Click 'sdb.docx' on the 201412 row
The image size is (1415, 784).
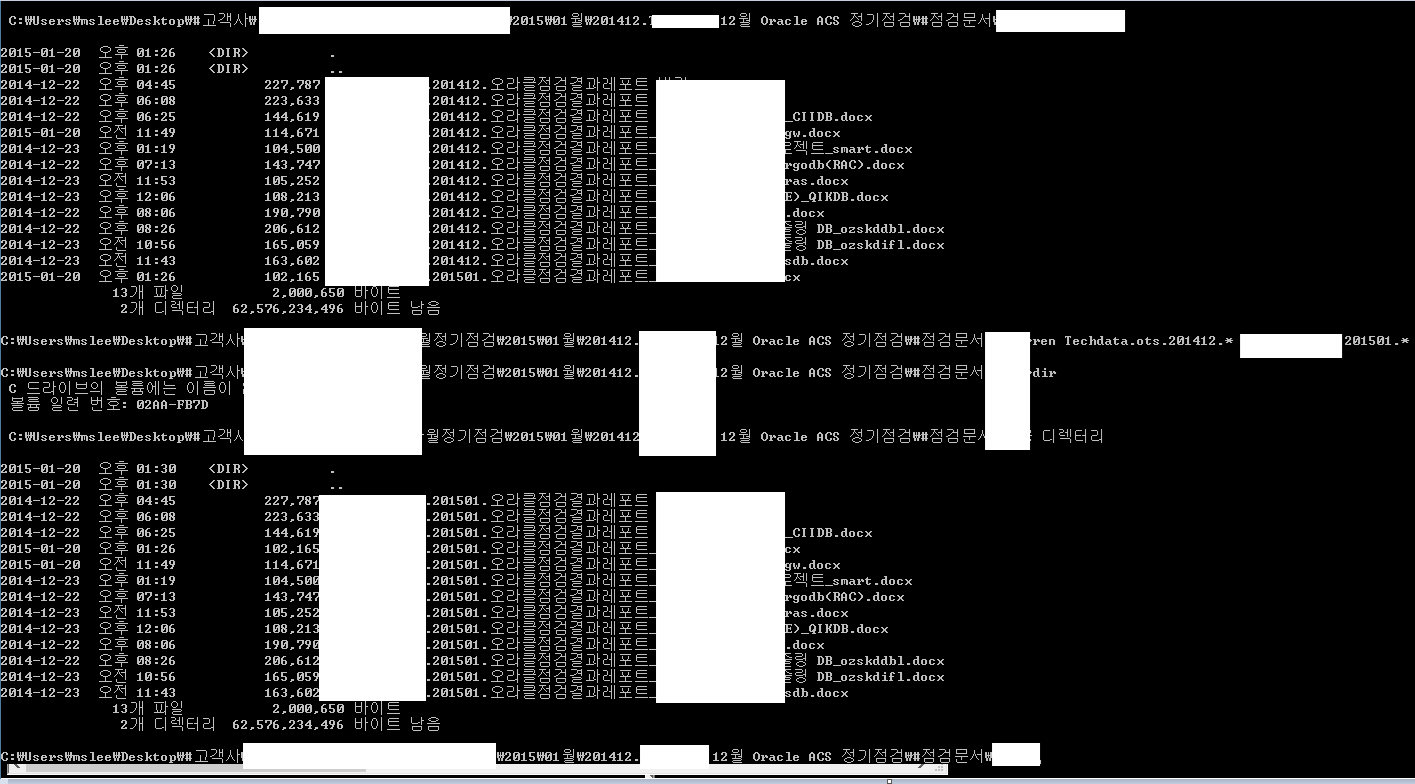coord(817,261)
